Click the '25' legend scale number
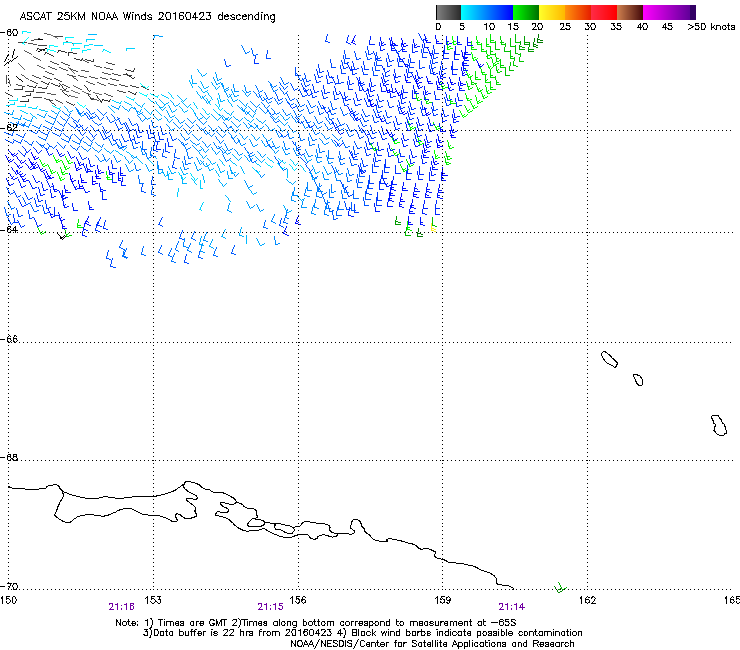The width and height of the screenshot is (740, 650). (565, 27)
